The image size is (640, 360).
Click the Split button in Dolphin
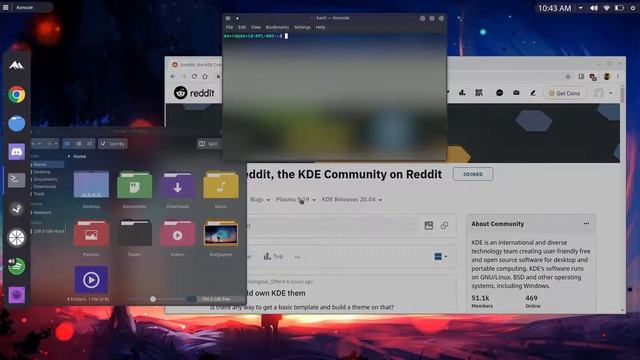click(x=209, y=144)
